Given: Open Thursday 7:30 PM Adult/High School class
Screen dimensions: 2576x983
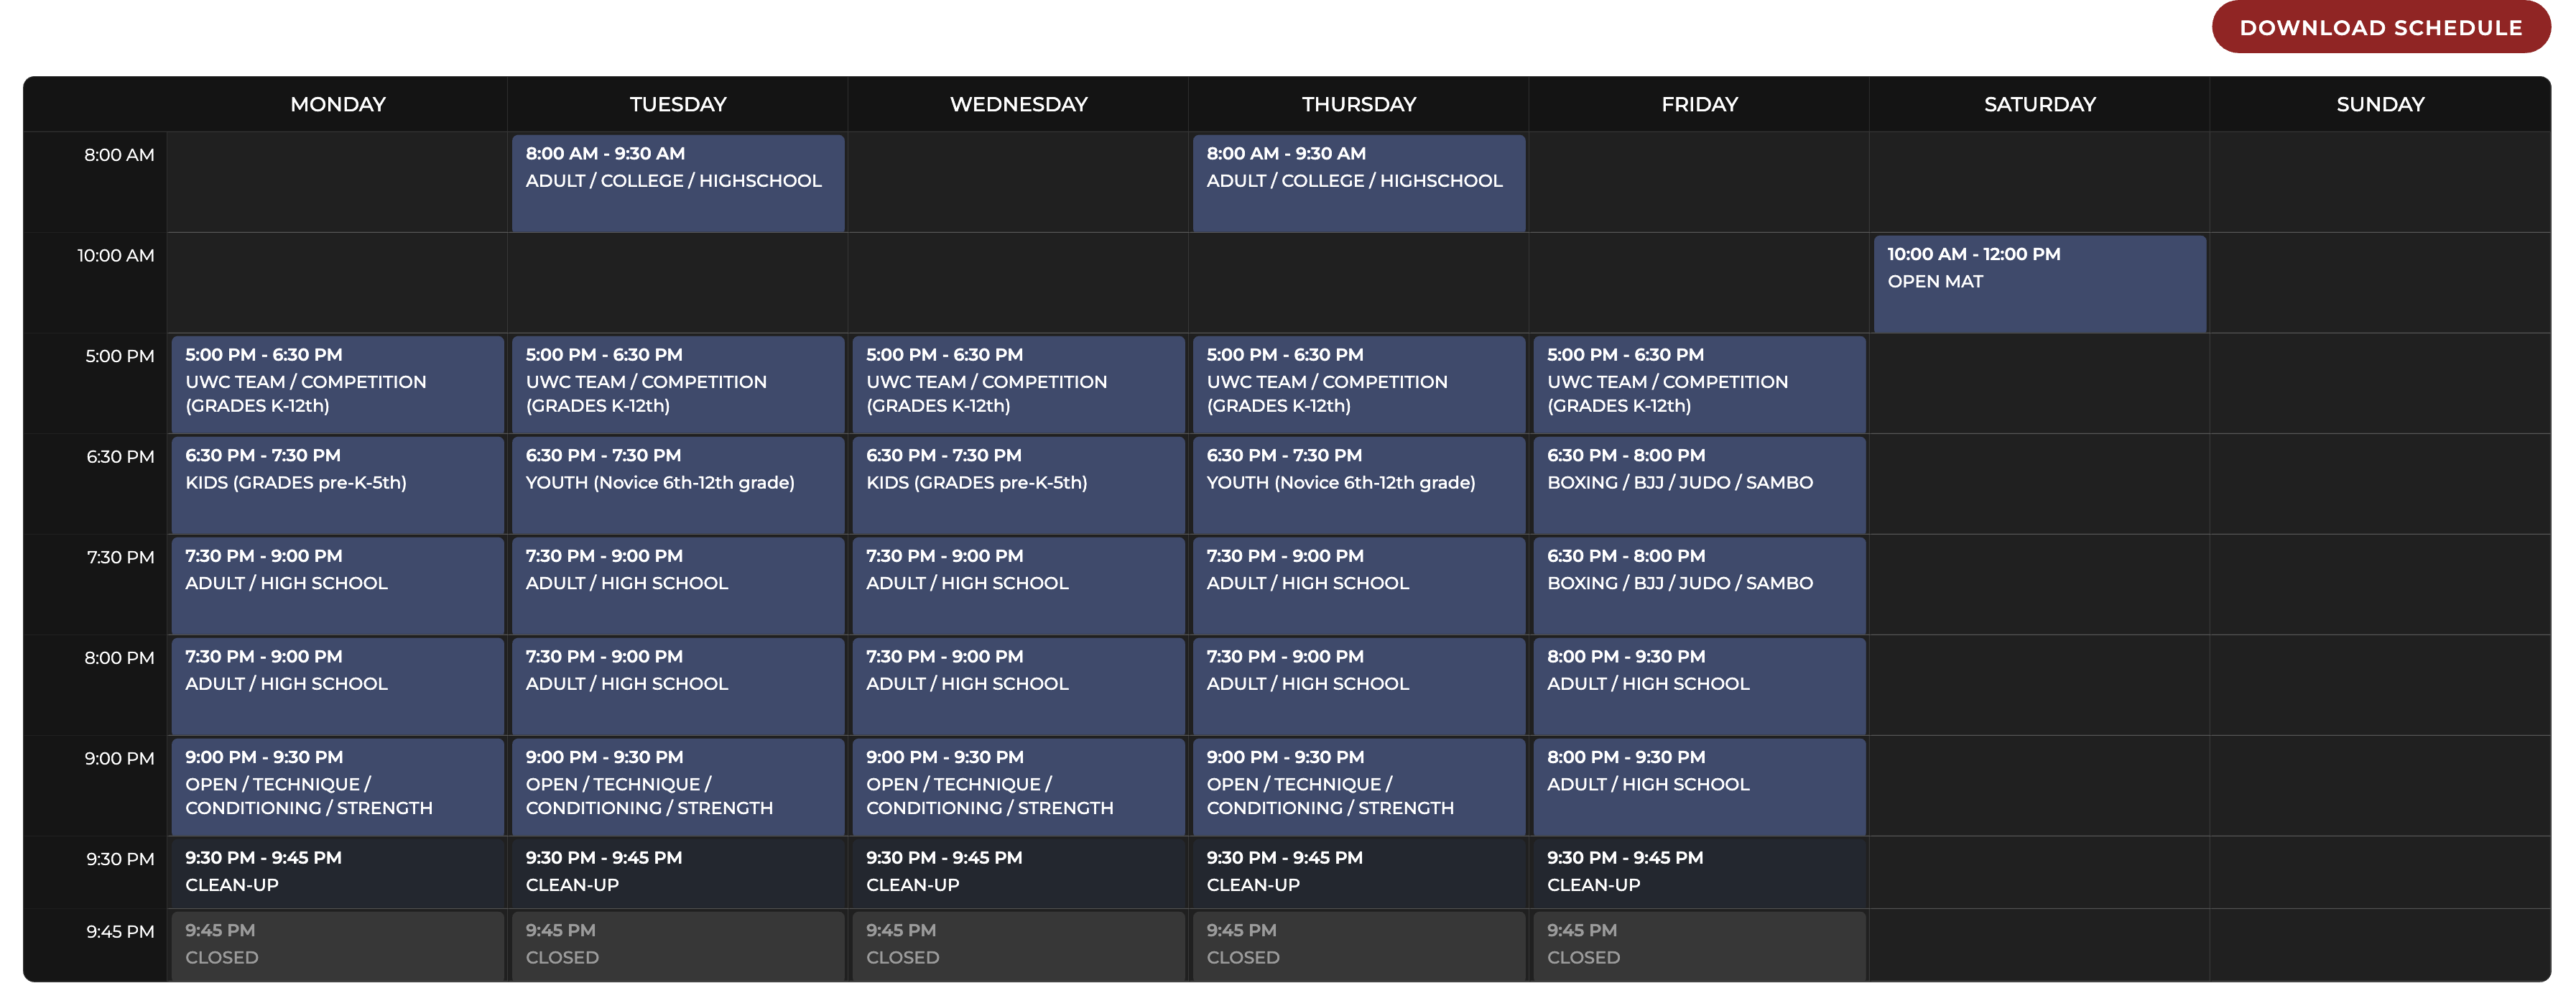Looking at the screenshot, I should coord(1358,585).
